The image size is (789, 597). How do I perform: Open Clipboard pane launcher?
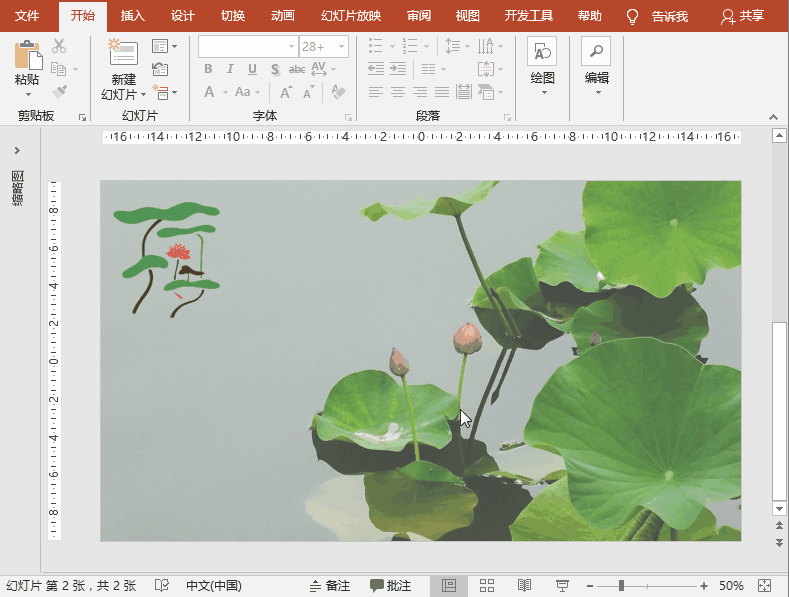point(82,117)
